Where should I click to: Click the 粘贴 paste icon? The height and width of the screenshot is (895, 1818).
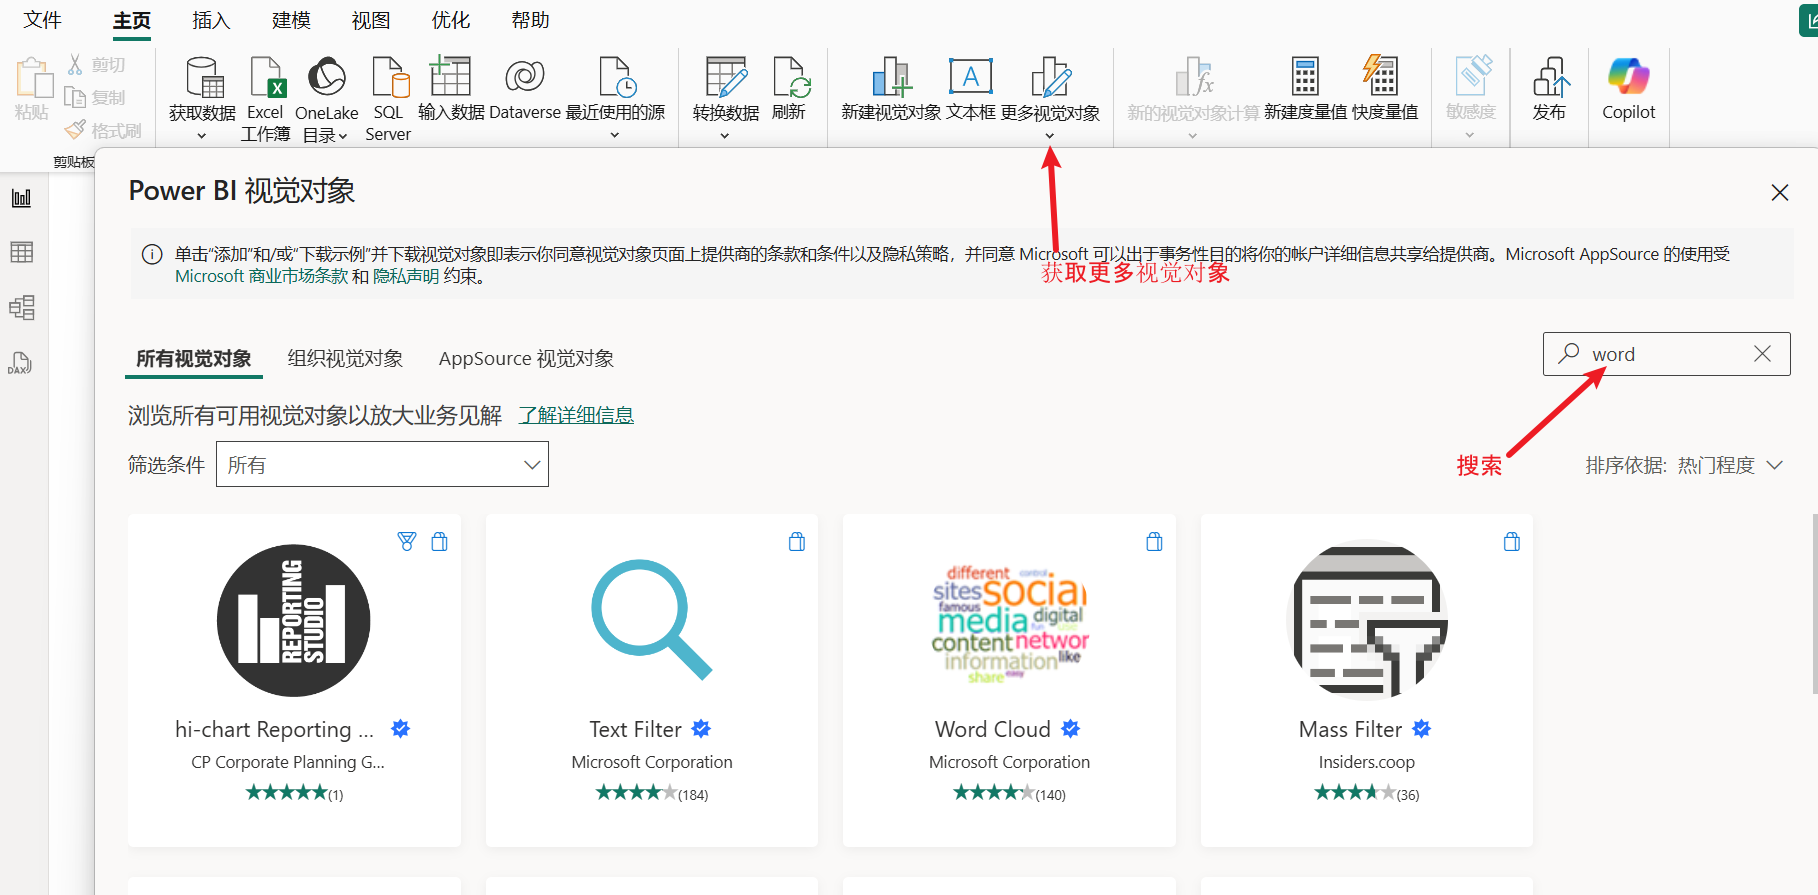[x=33, y=79]
